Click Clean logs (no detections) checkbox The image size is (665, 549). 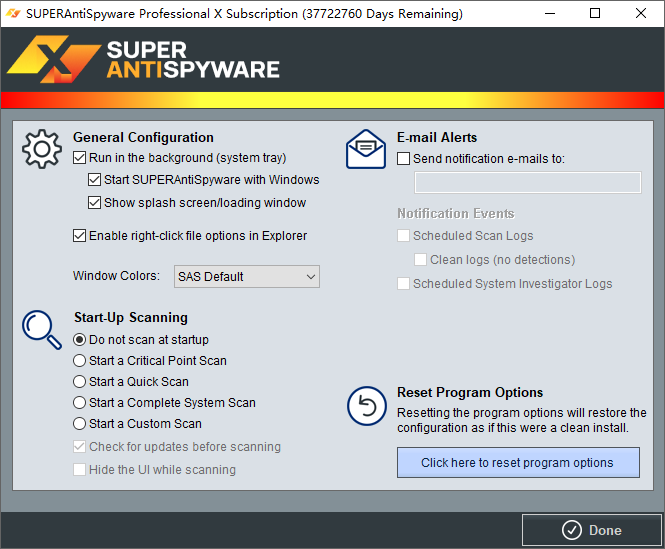420,260
